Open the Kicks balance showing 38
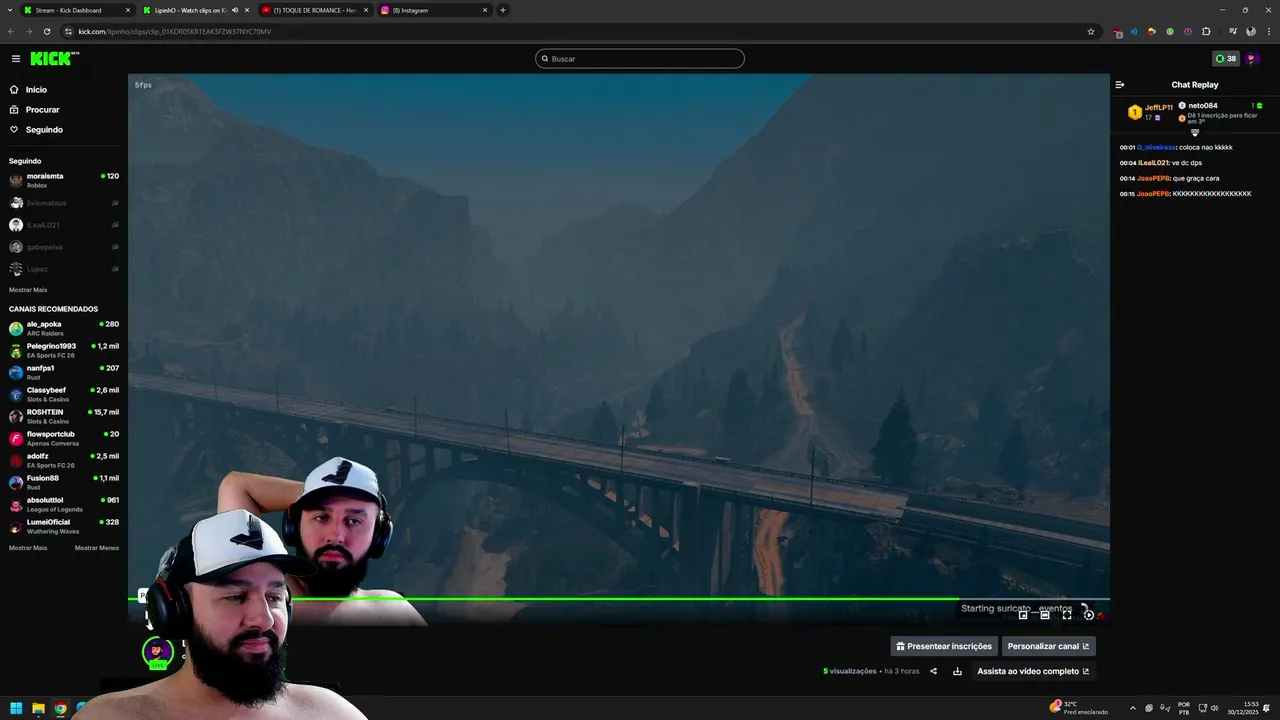The width and height of the screenshot is (1280, 720). 1225,59
